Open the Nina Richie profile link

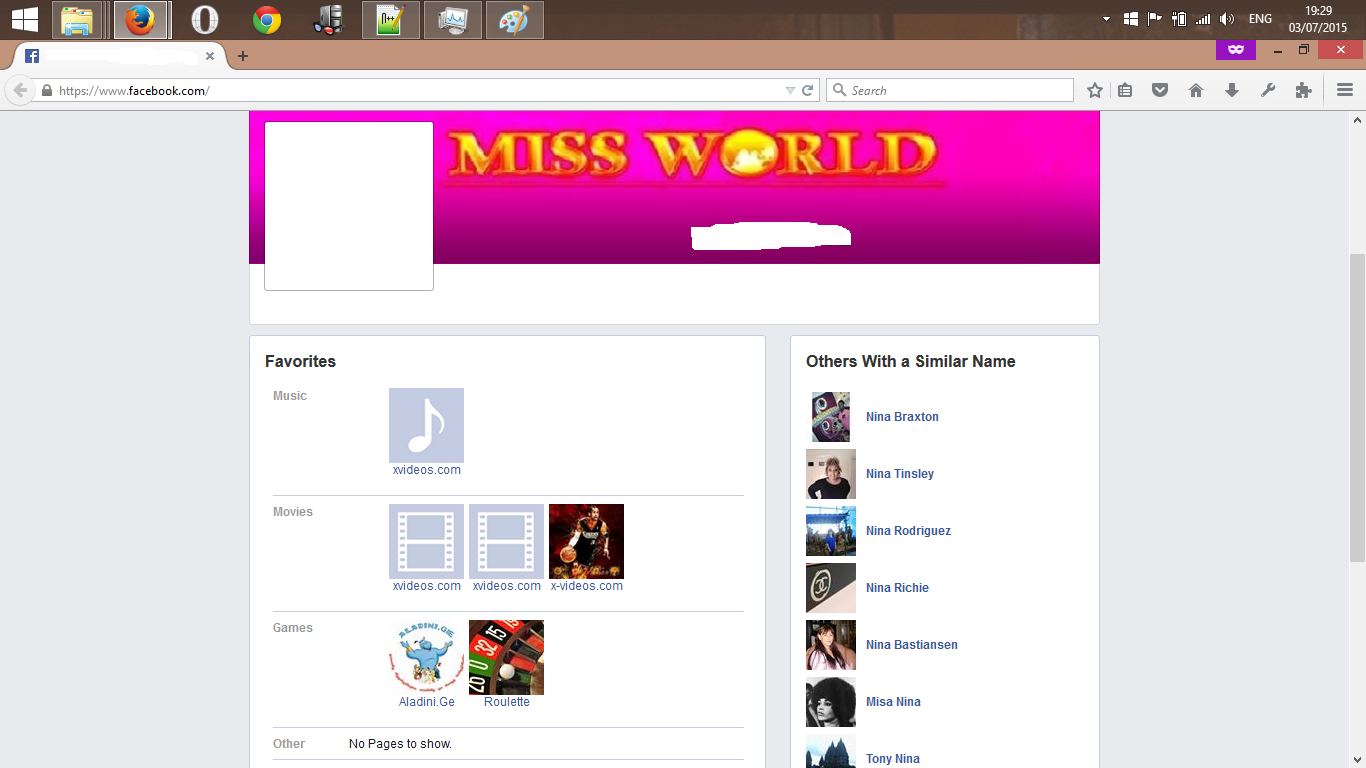[897, 588]
